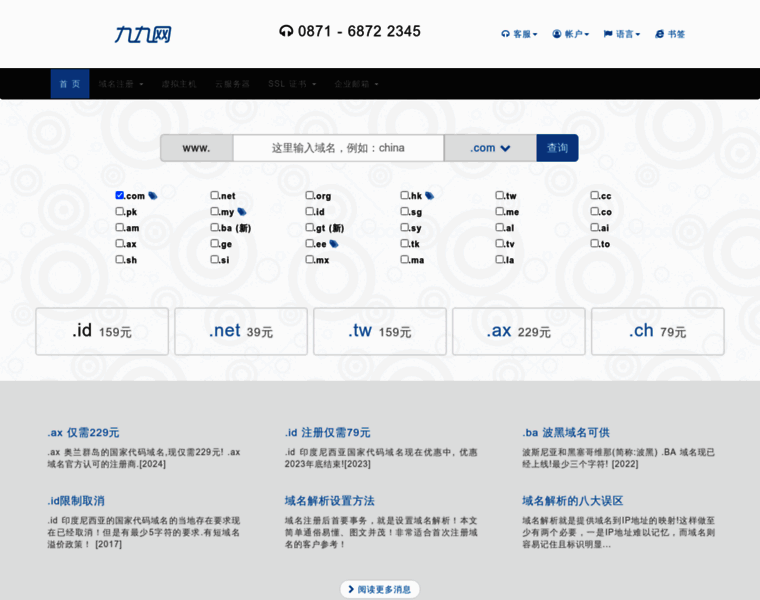Check the .tw checkbox
The image size is (760, 600).
tap(500, 195)
